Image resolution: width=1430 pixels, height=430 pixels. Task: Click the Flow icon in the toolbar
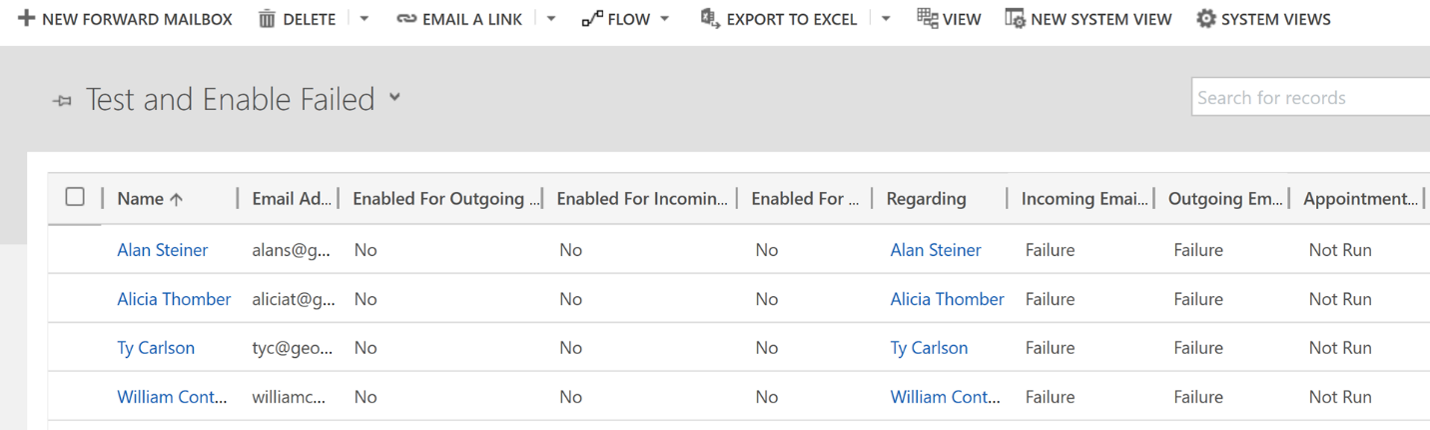(592, 18)
